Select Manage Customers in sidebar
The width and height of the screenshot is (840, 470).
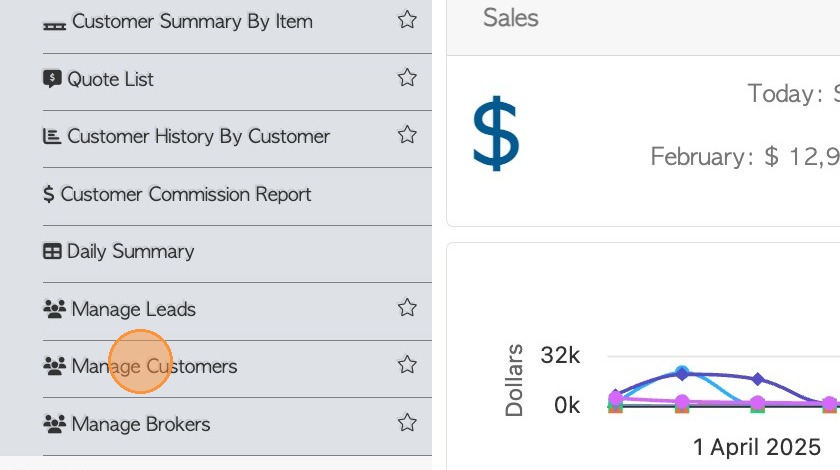154,366
